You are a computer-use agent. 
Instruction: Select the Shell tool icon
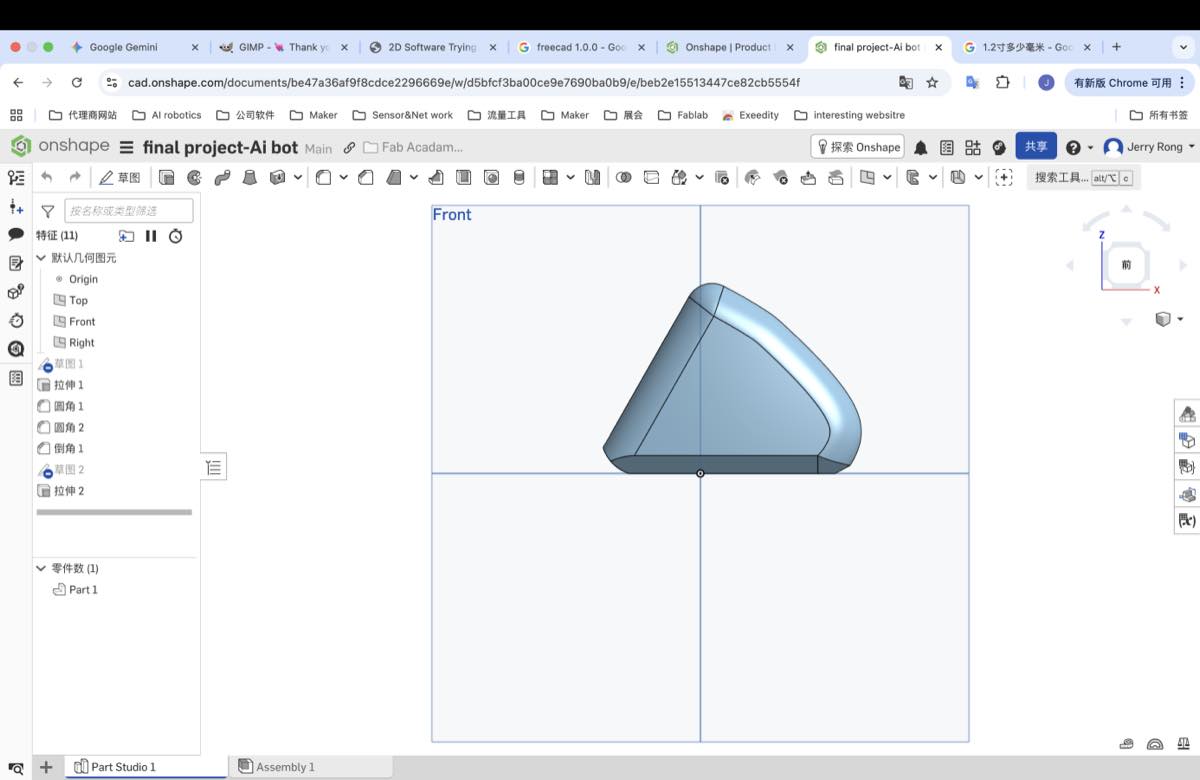point(463,177)
